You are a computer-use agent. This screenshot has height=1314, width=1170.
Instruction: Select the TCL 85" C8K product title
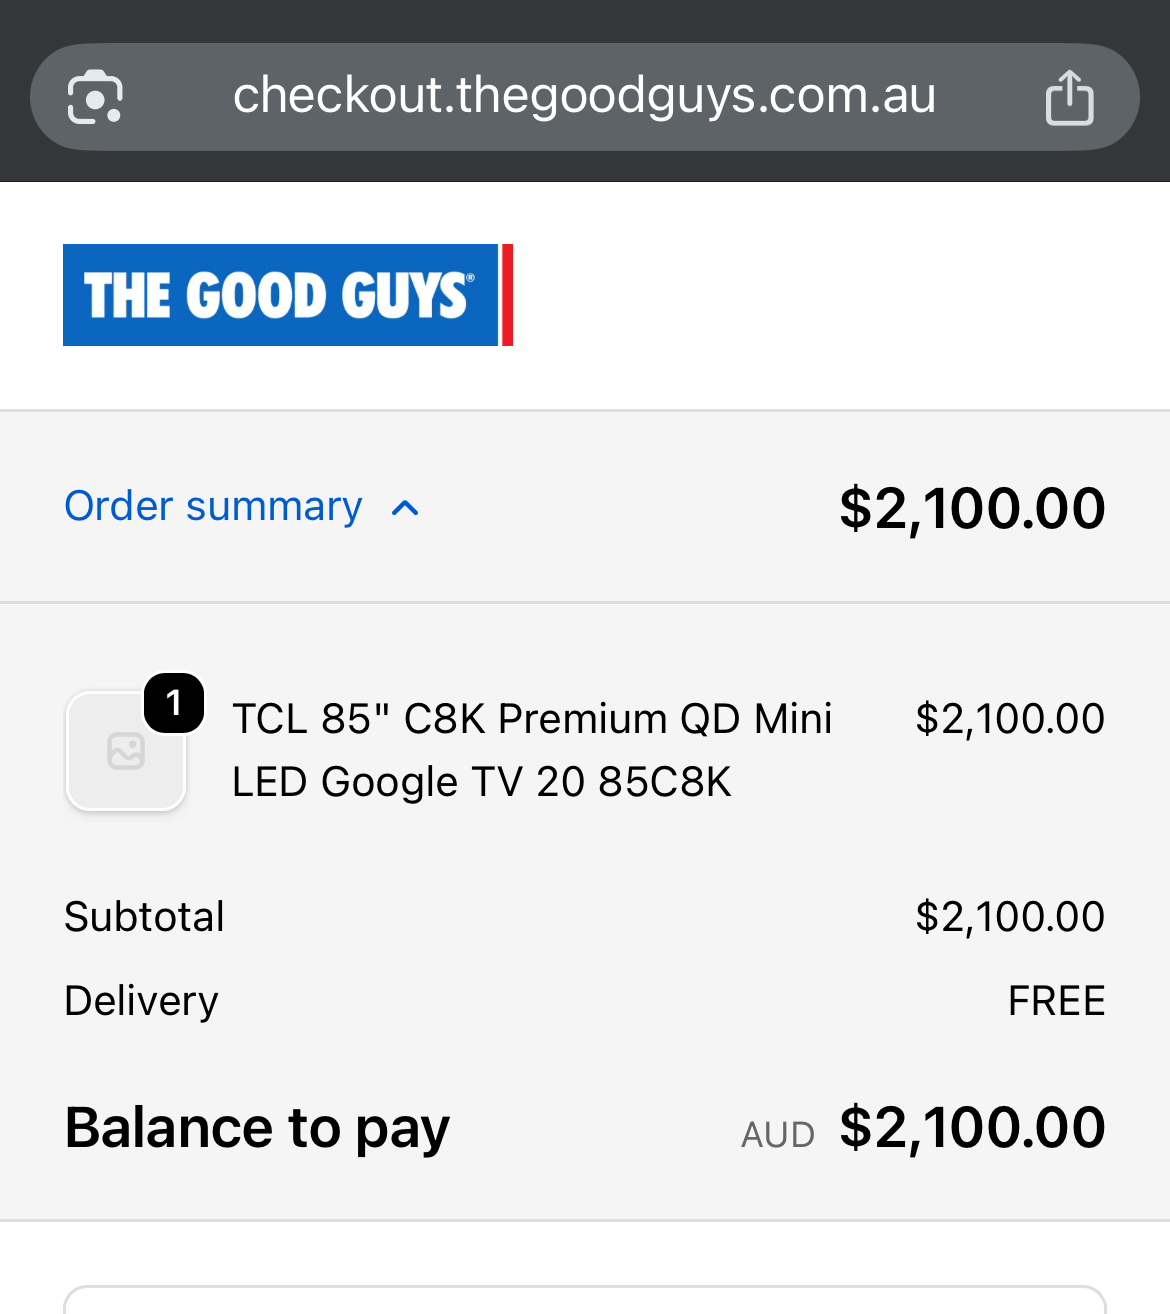[532, 750]
